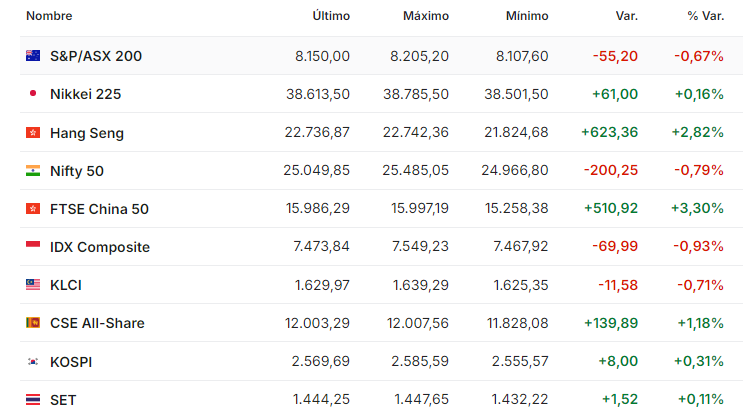The width and height of the screenshot is (743, 416).
Task: Click the Malaysia flag icon beside KLCI
Action: click(33, 284)
